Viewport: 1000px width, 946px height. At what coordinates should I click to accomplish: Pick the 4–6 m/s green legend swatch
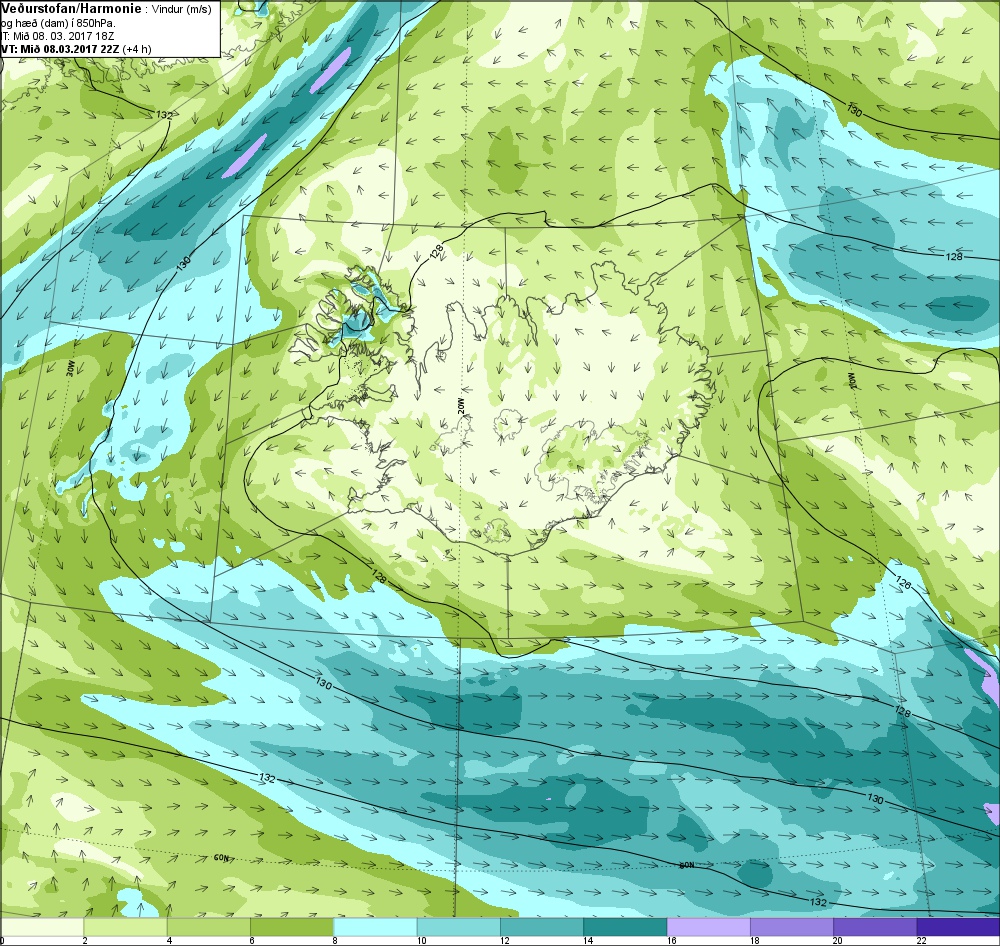point(209,926)
